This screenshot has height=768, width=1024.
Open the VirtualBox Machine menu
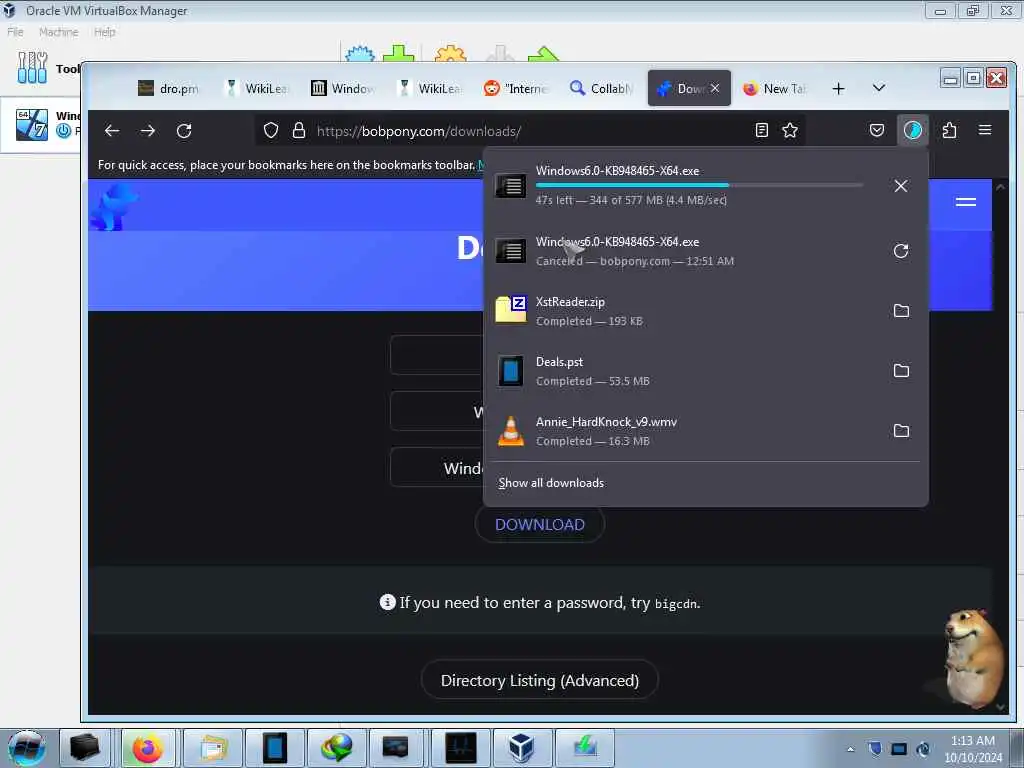coord(58,32)
